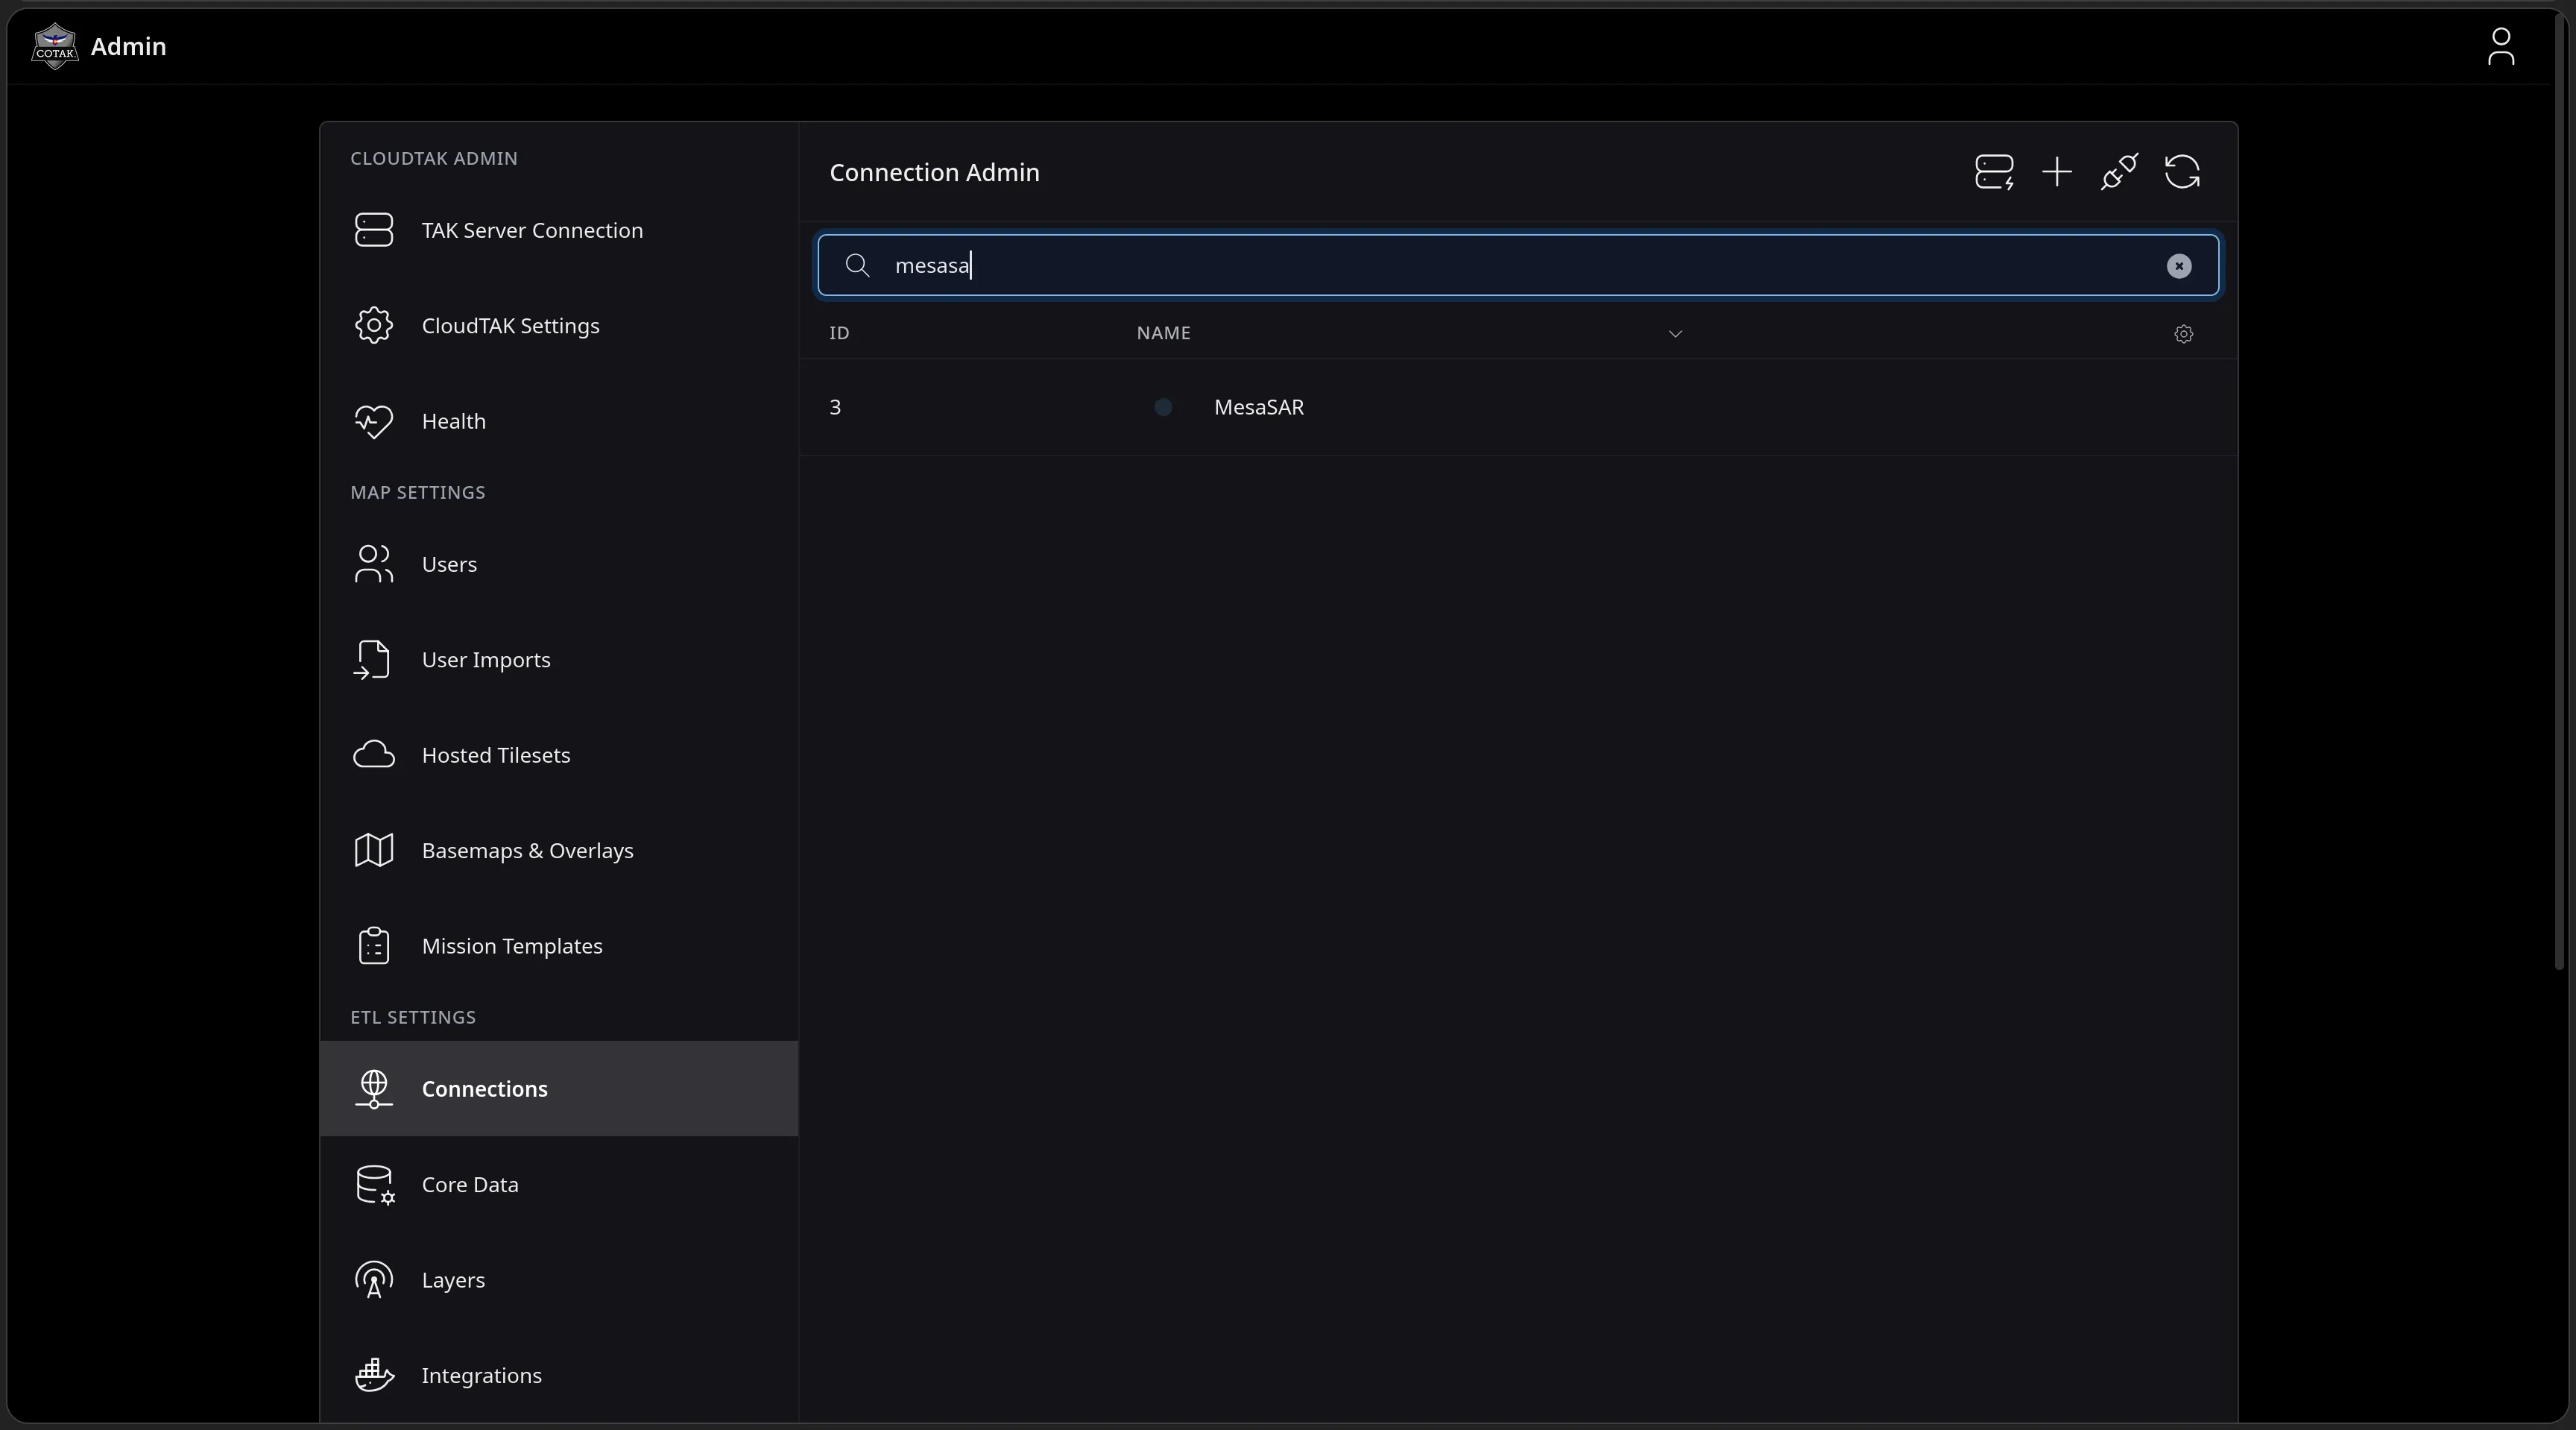
Task: Click the Layers broadcast icon
Action: point(374,1280)
